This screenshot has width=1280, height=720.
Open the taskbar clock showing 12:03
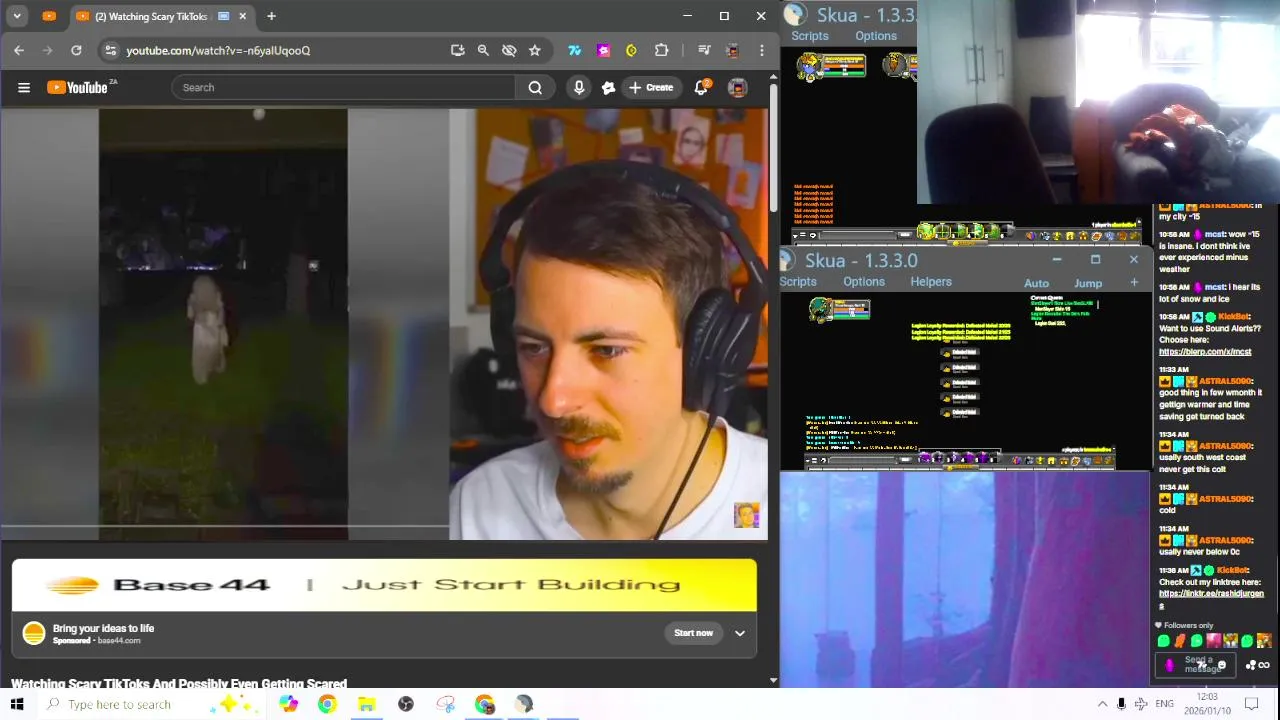(x=1207, y=704)
